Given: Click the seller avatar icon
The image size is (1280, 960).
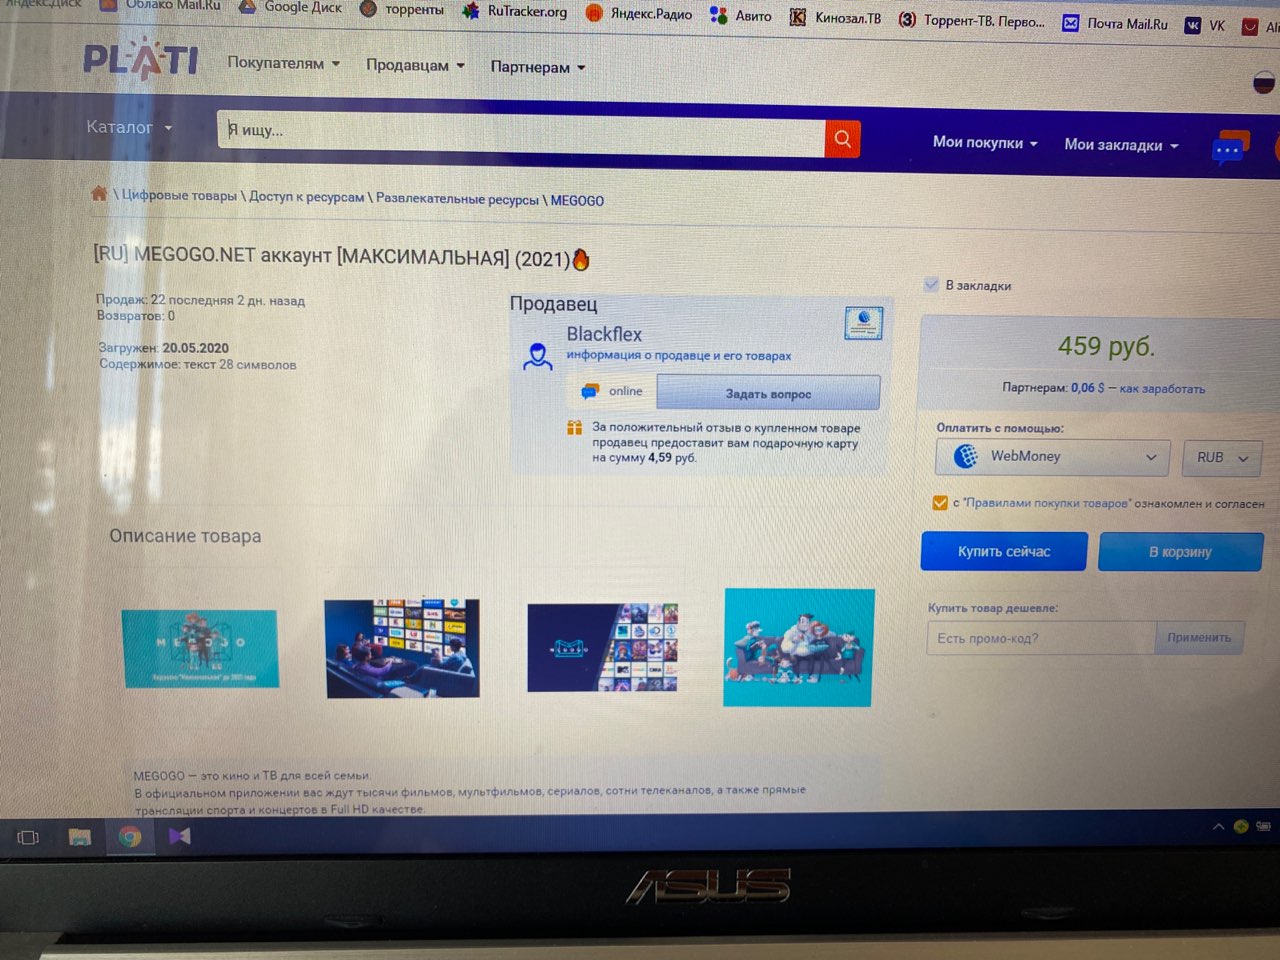Looking at the screenshot, I should click(x=538, y=356).
